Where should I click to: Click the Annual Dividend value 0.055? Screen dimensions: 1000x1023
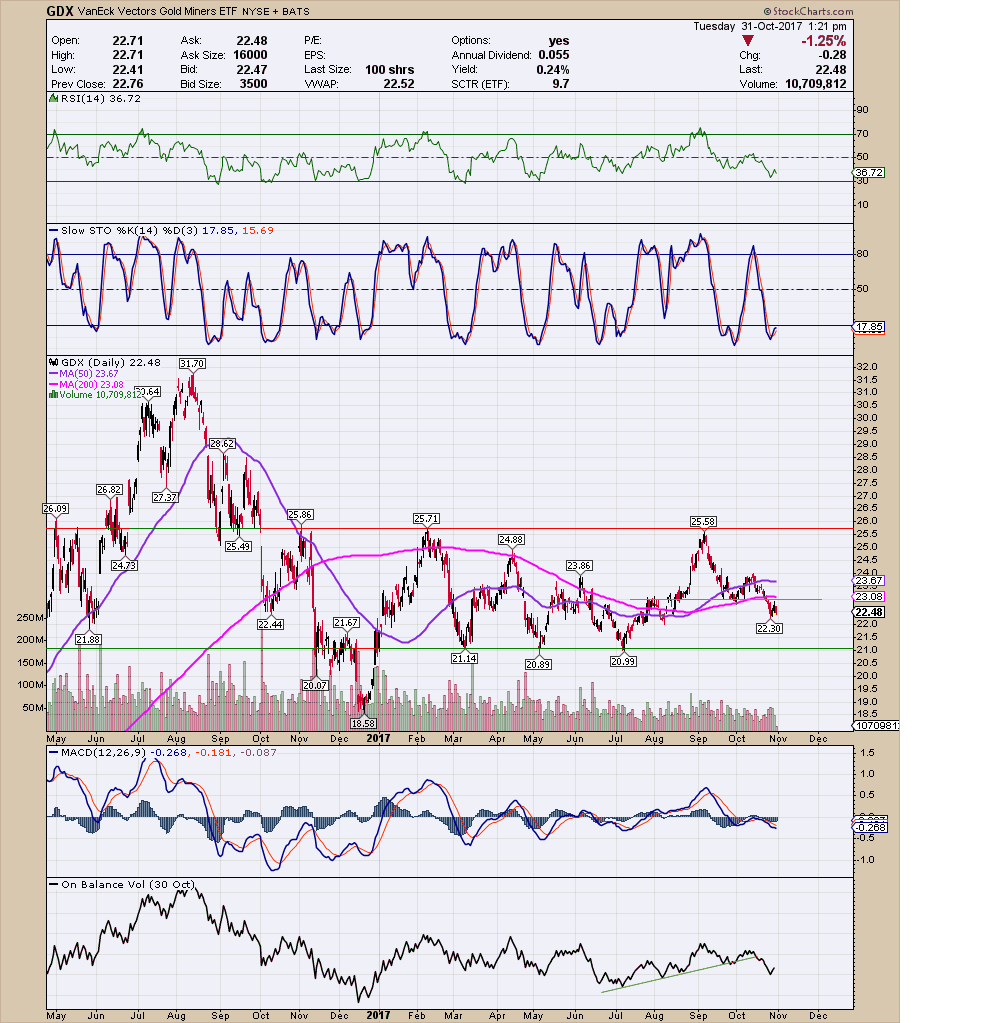click(x=553, y=55)
